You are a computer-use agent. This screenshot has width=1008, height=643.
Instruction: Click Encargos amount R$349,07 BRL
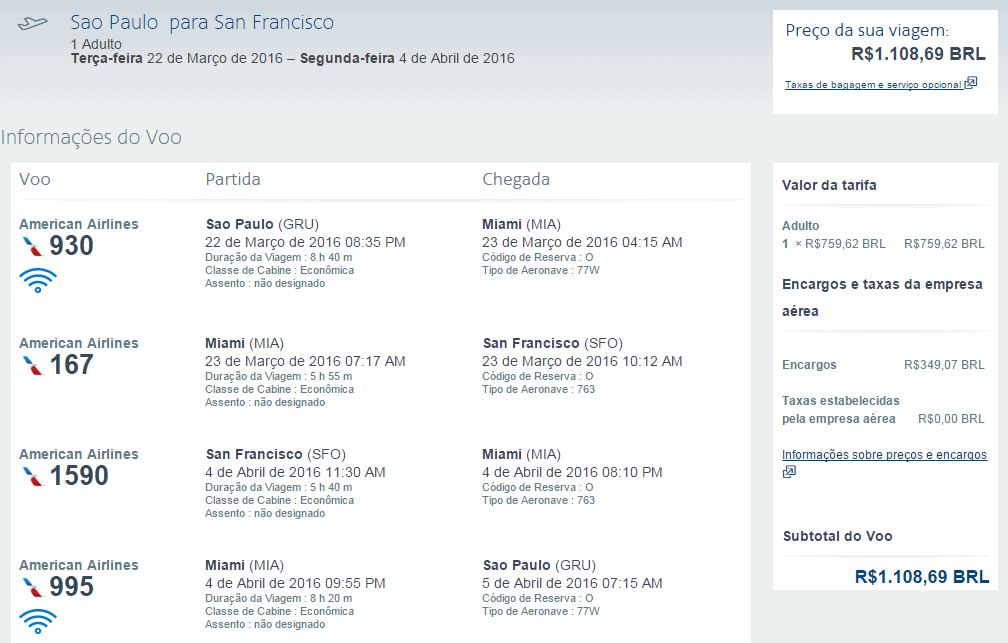tap(944, 365)
